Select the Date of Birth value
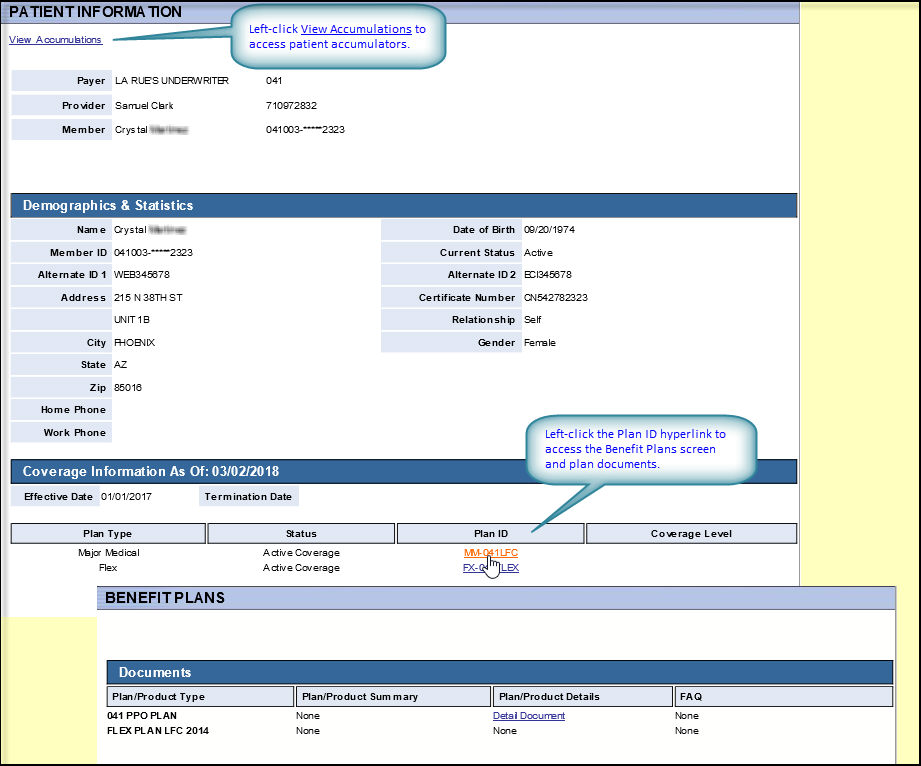This screenshot has height=766, width=921. click(x=549, y=230)
